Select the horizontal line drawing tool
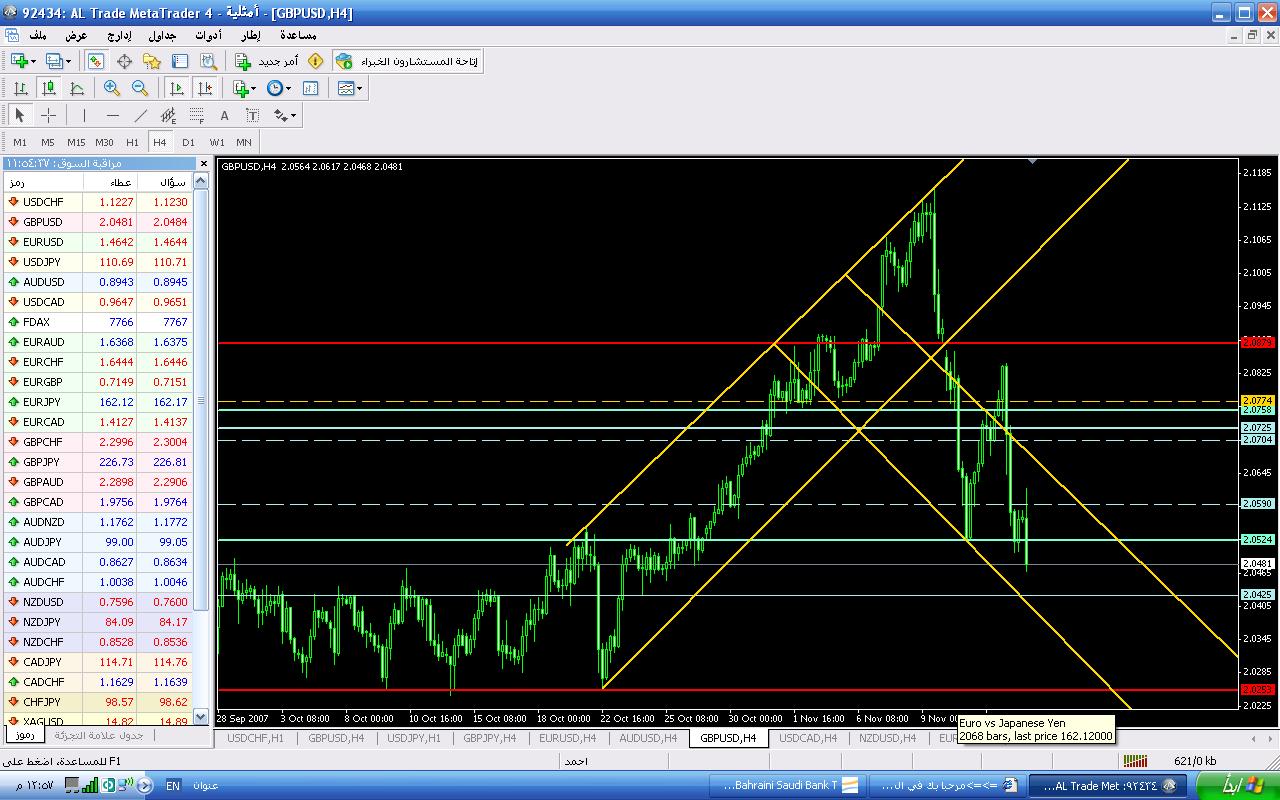 click(112, 115)
